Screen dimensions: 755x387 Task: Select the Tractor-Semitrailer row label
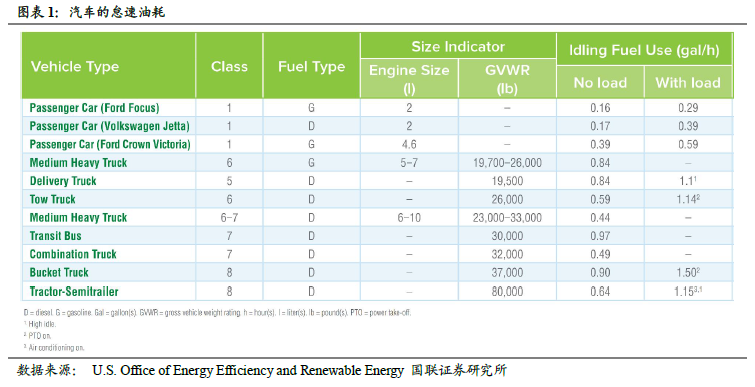click(x=74, y=291)
